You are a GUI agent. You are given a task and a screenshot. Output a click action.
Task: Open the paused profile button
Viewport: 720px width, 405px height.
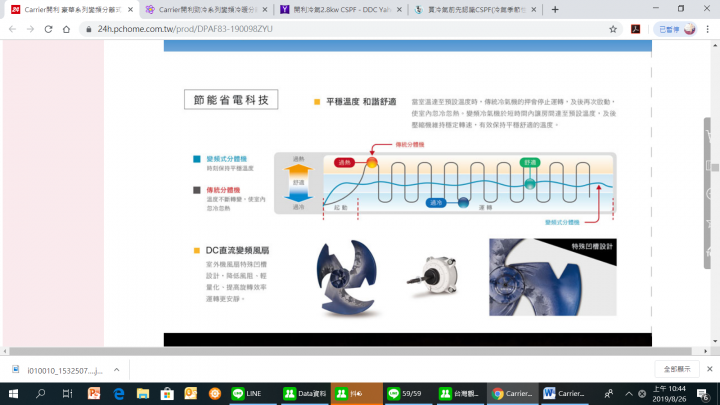click(676, 29)
